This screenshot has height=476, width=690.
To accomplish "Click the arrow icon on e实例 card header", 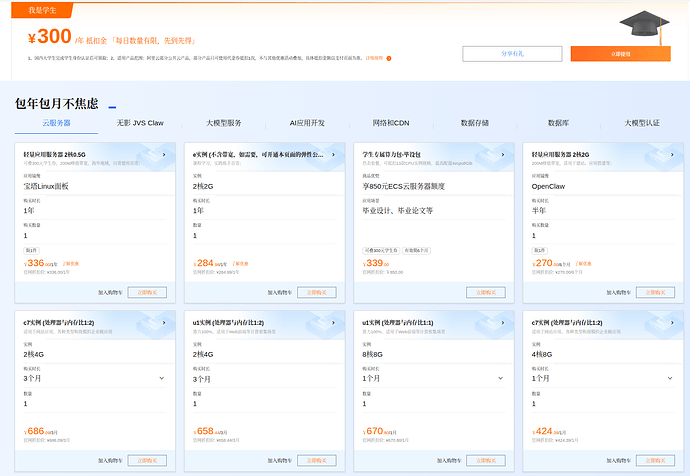I will click(x=333, y=154).
